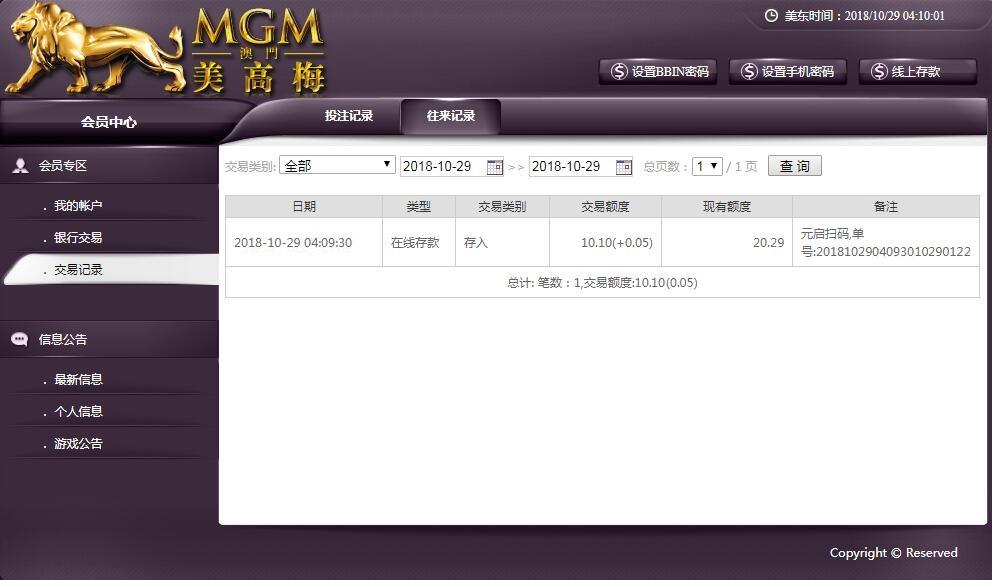Select the 往来记录 tab
Viewport: 992px width, 580px height.
(450, 116)
